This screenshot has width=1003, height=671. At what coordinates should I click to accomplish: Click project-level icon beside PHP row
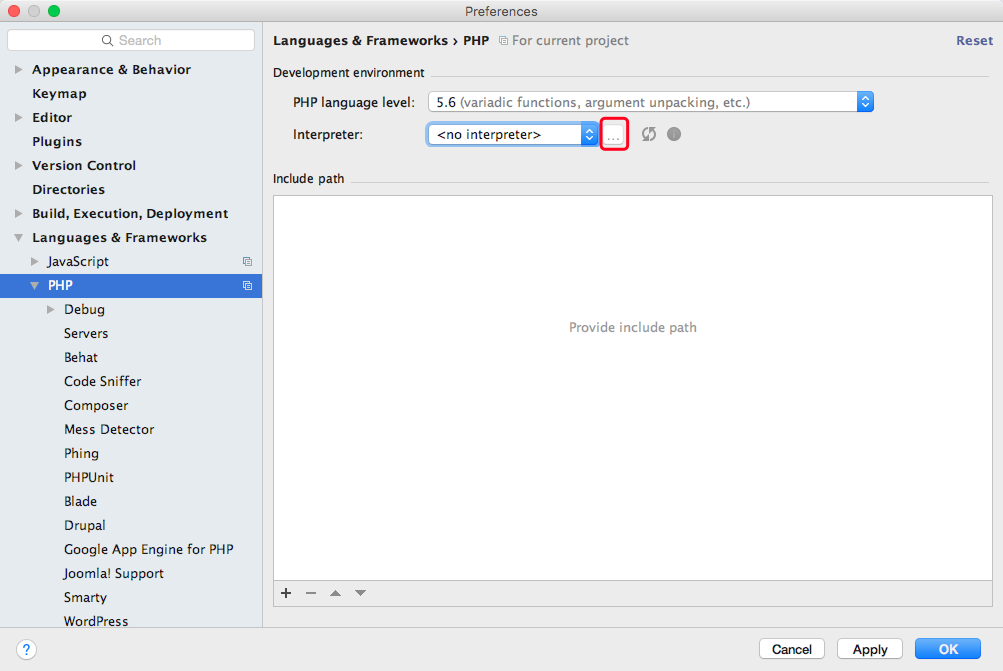point(248,286)
